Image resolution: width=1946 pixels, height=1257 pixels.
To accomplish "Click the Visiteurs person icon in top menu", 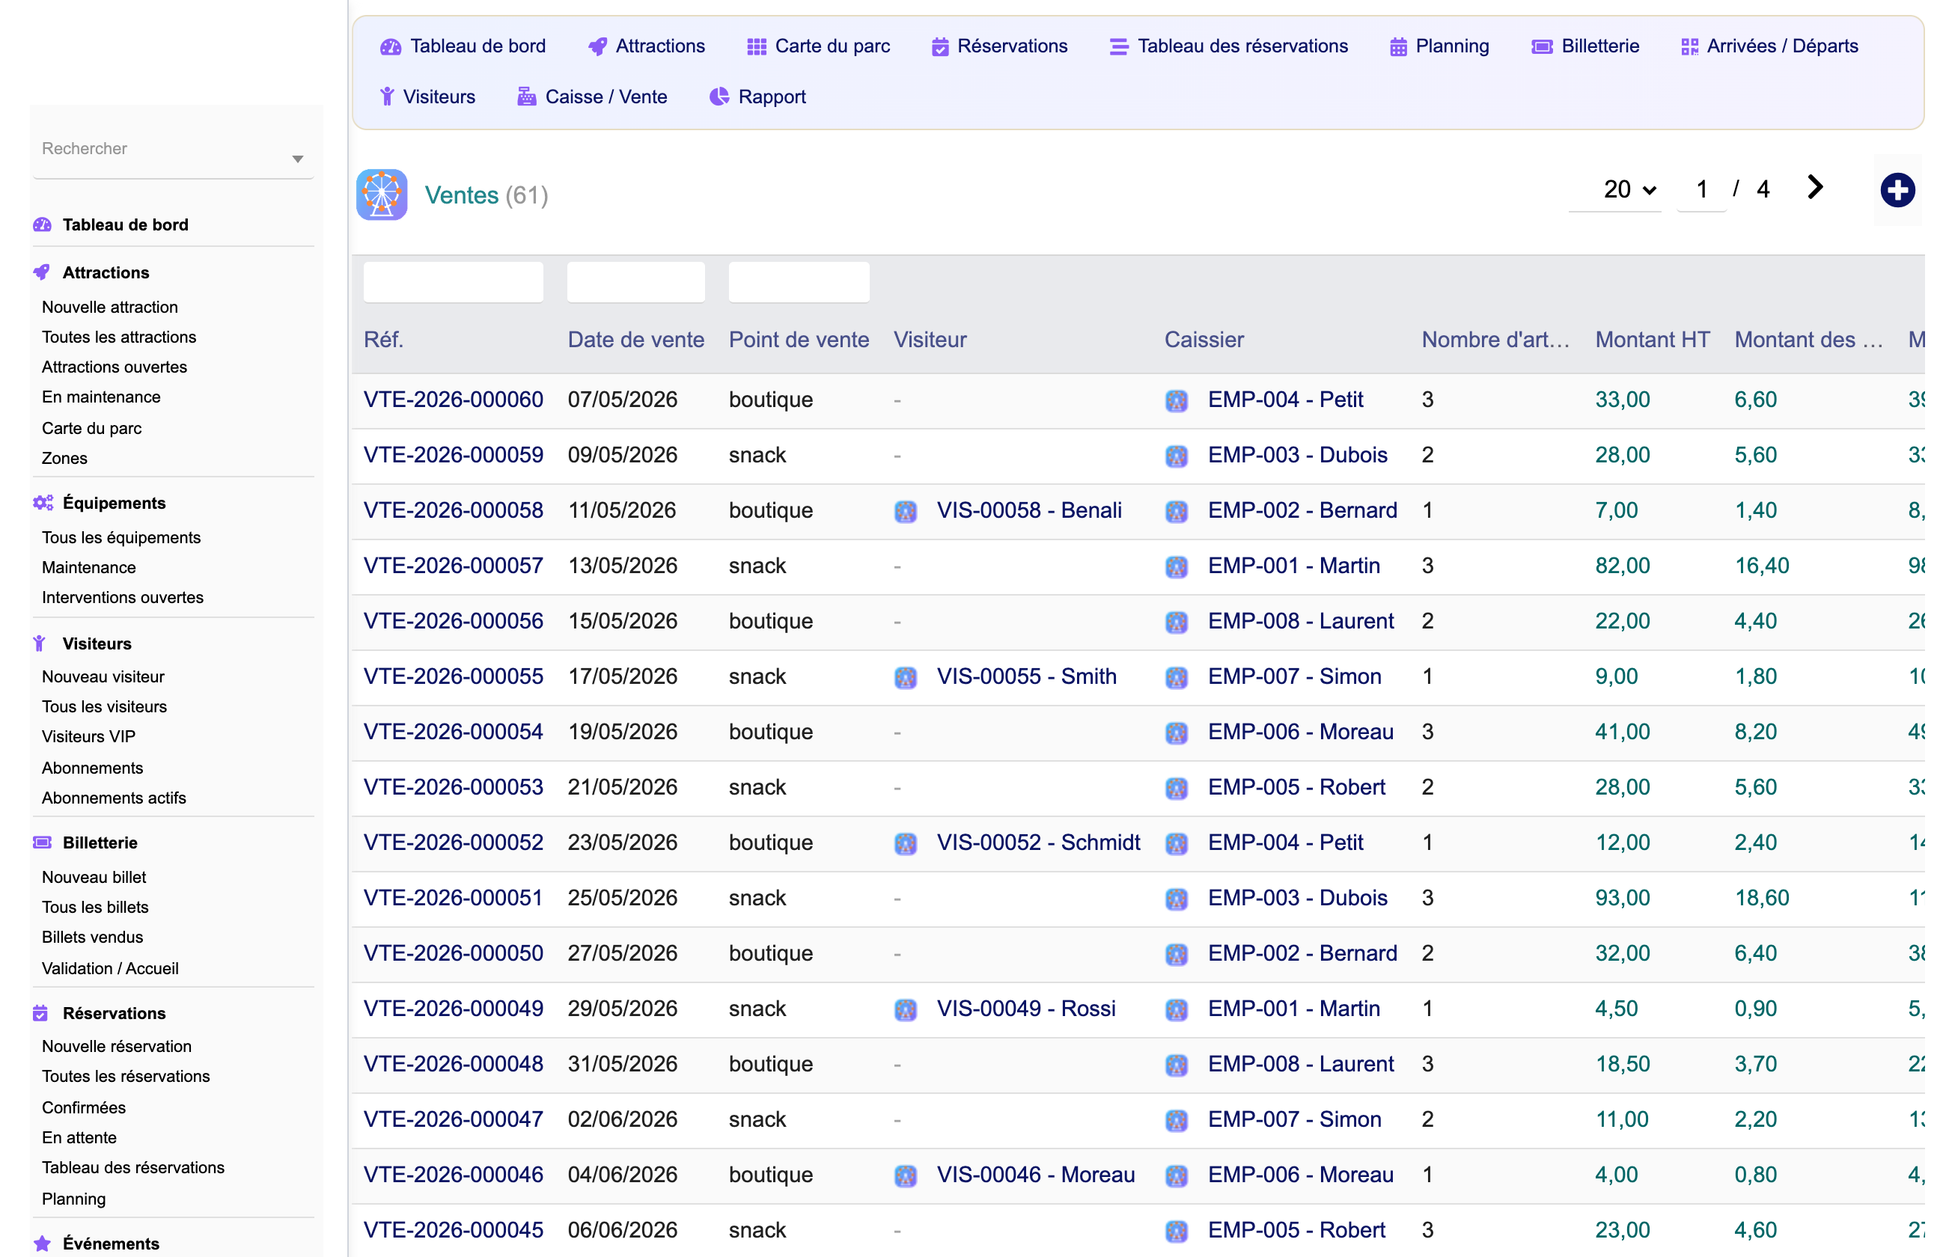I will (x=387, y=97).
